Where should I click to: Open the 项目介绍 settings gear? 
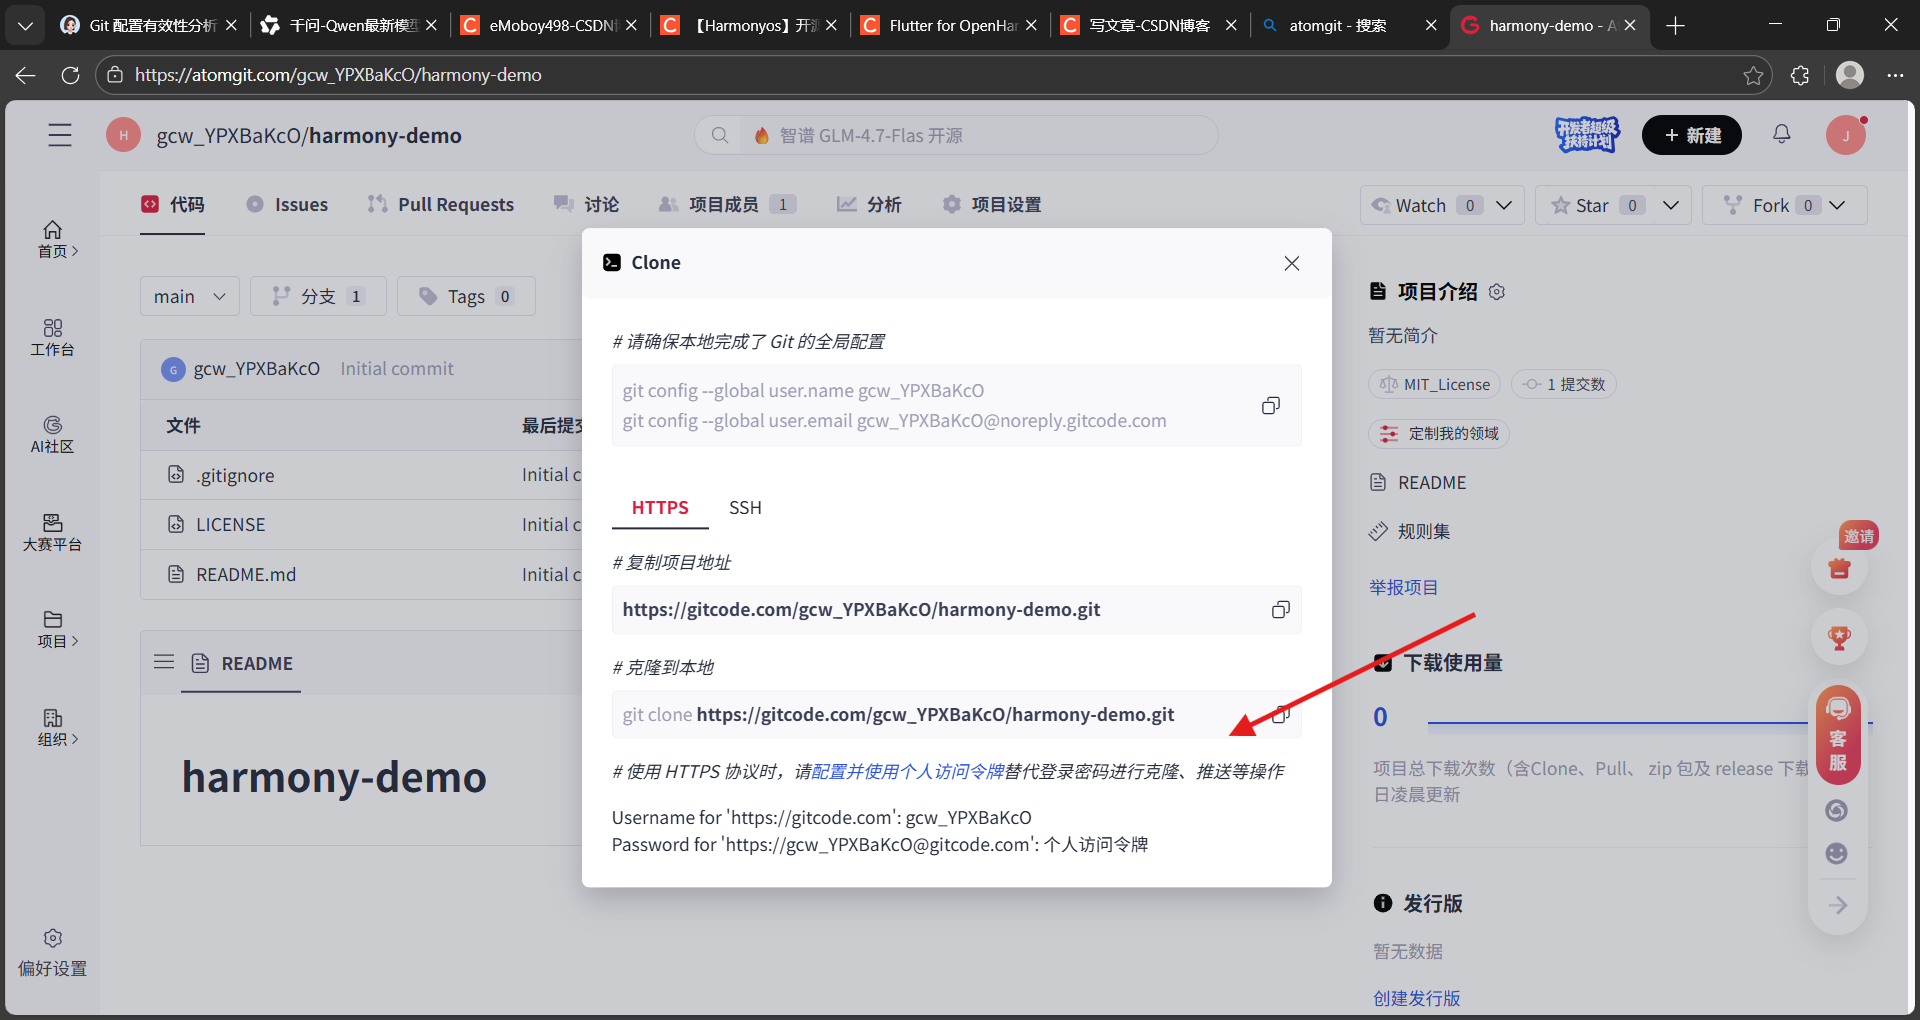pos(1496,291)
